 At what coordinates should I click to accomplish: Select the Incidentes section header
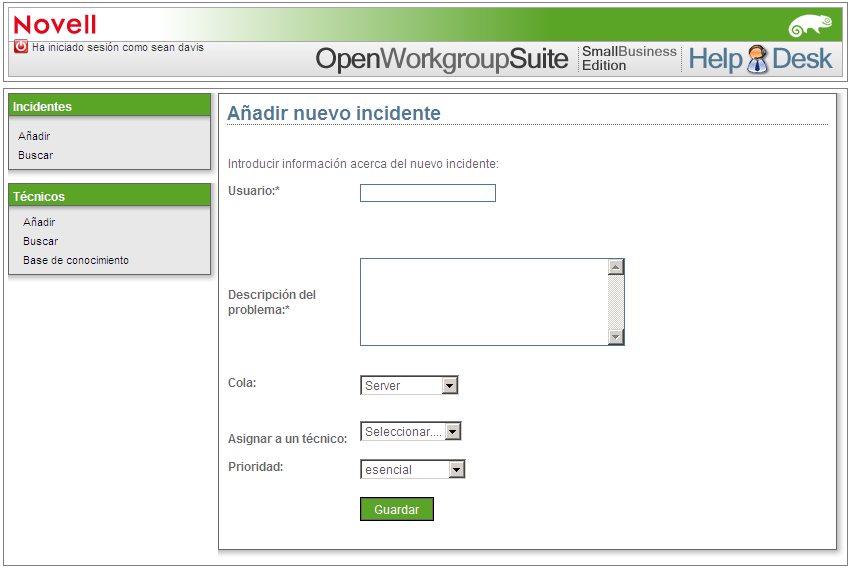coord(109,106)
